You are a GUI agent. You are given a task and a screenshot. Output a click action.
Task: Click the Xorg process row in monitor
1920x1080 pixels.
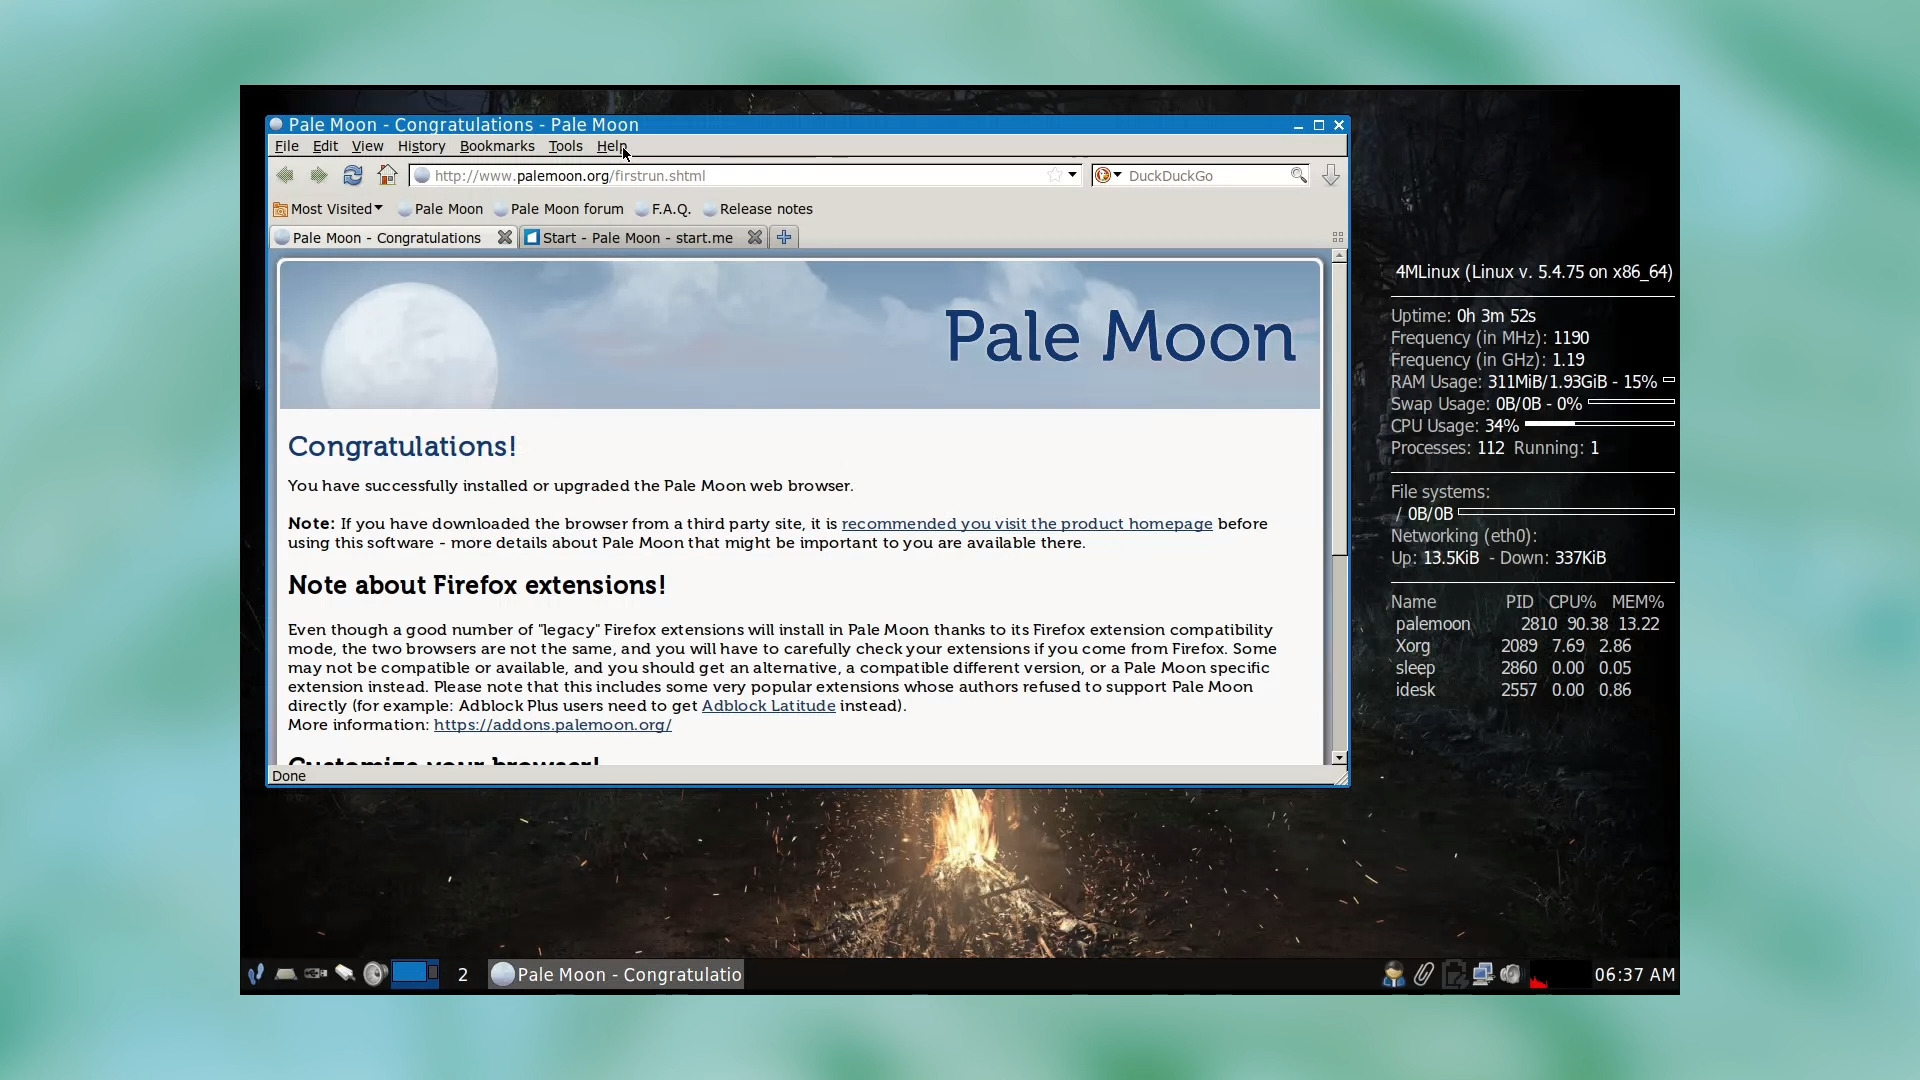[1513, 645]
